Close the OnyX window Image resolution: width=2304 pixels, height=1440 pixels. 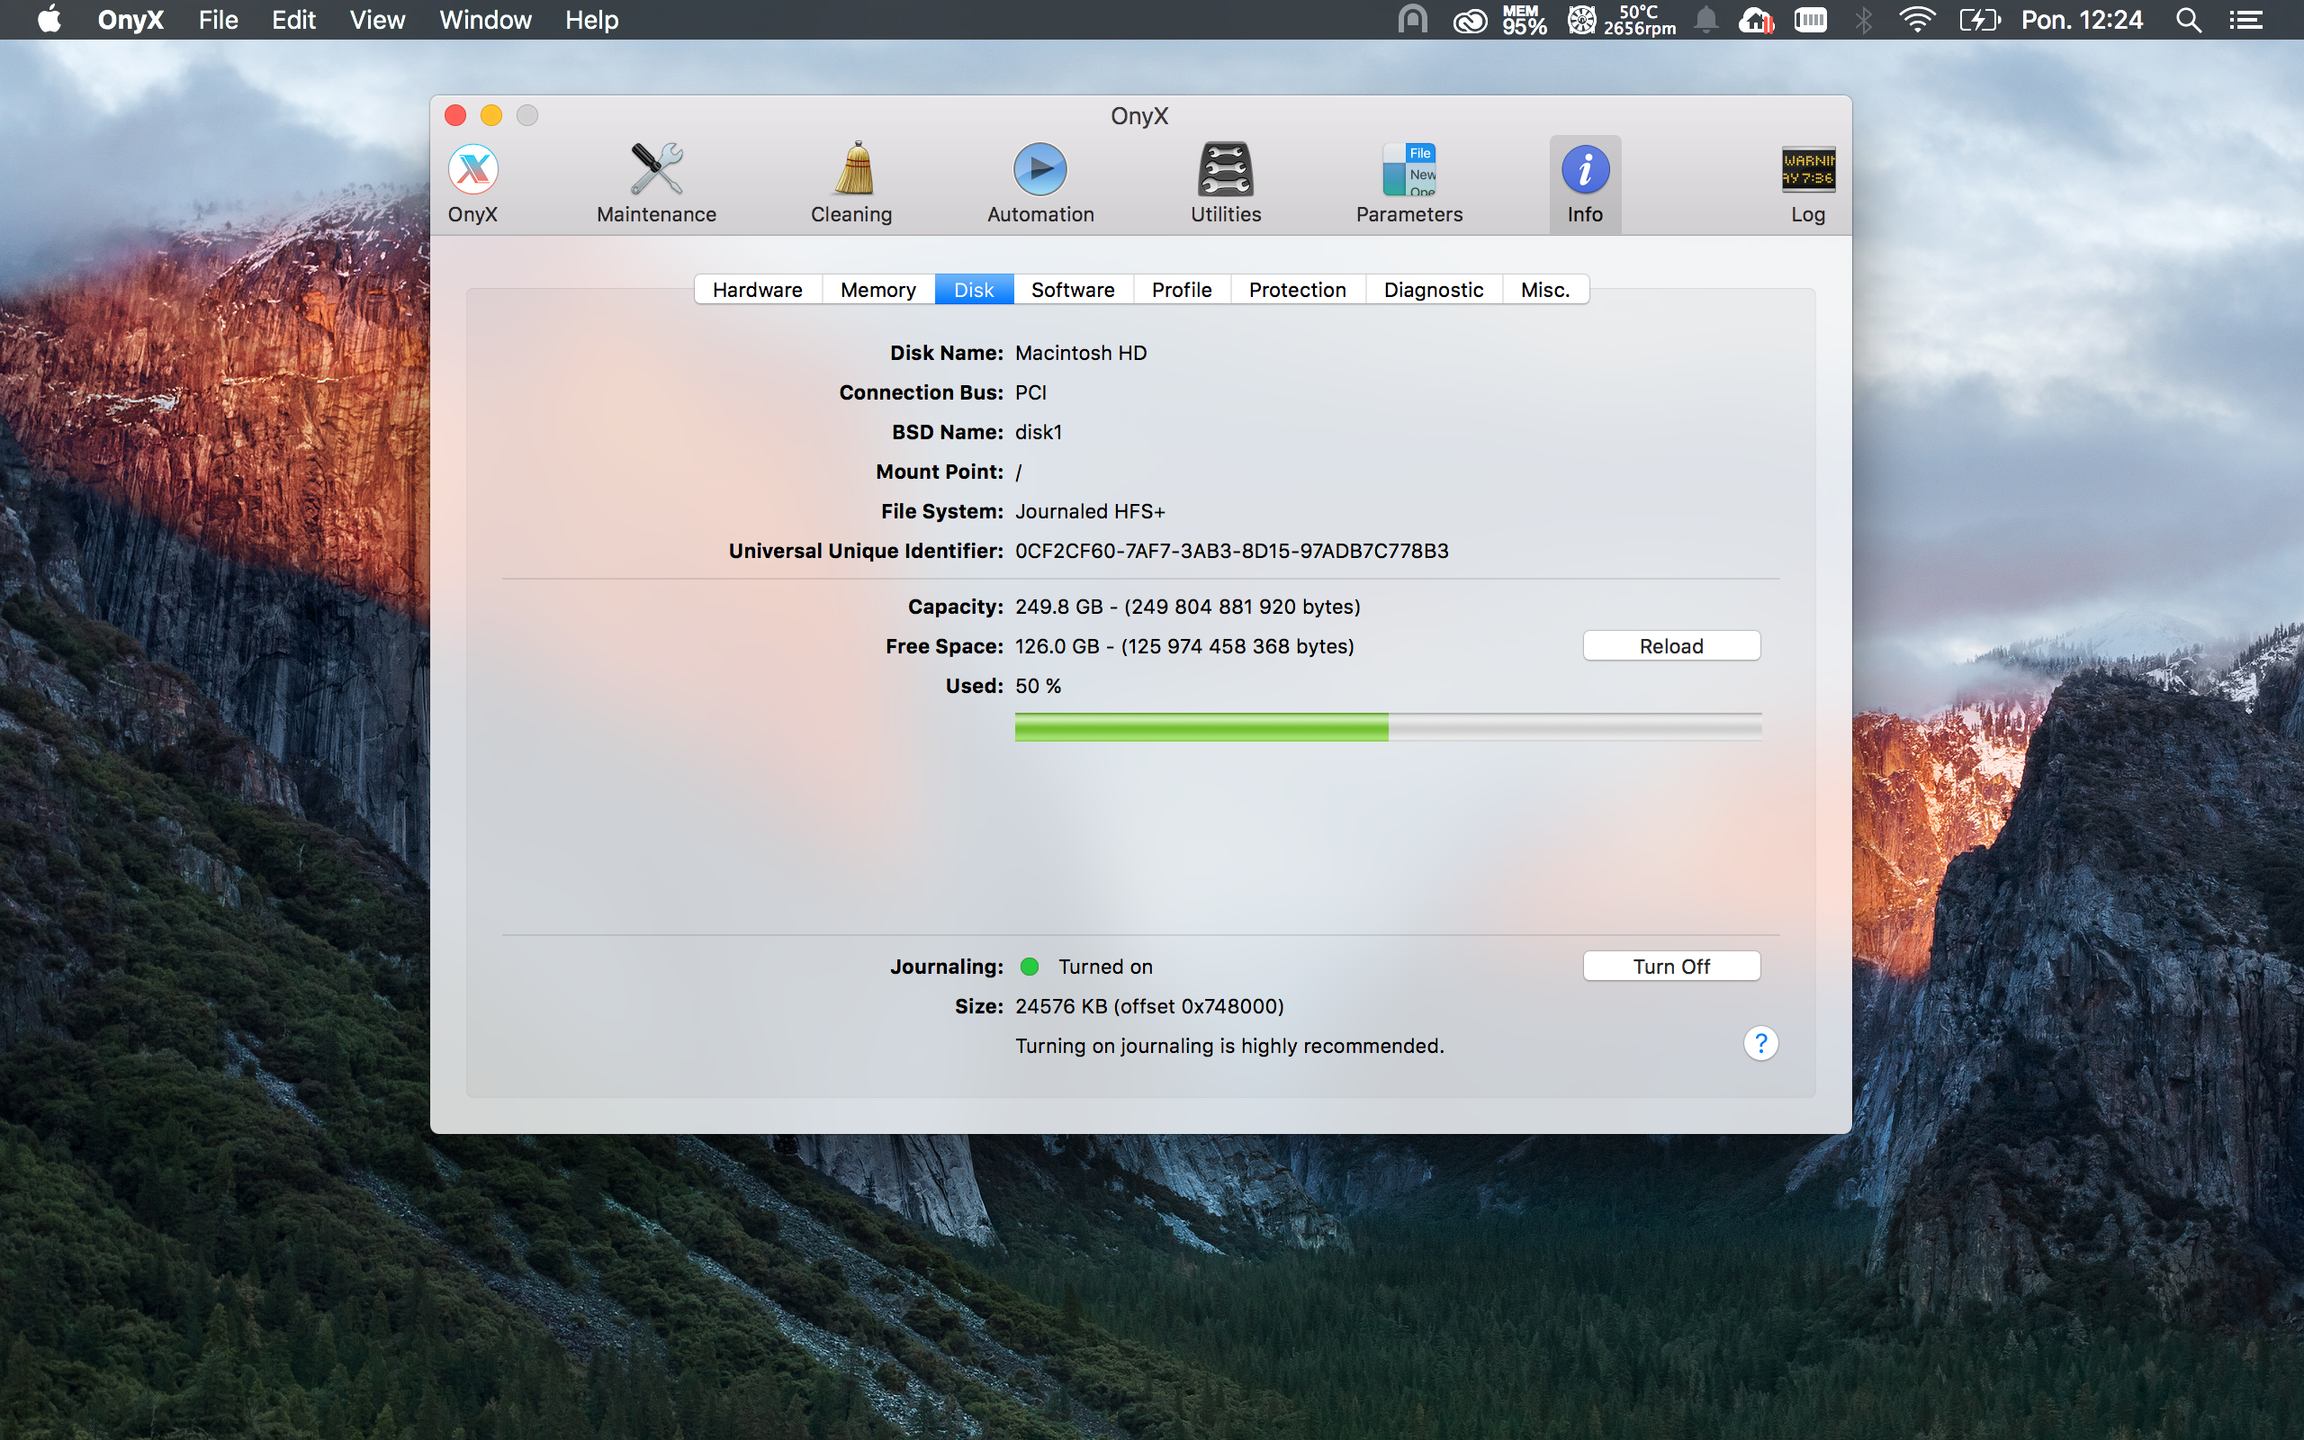[455, 115]
